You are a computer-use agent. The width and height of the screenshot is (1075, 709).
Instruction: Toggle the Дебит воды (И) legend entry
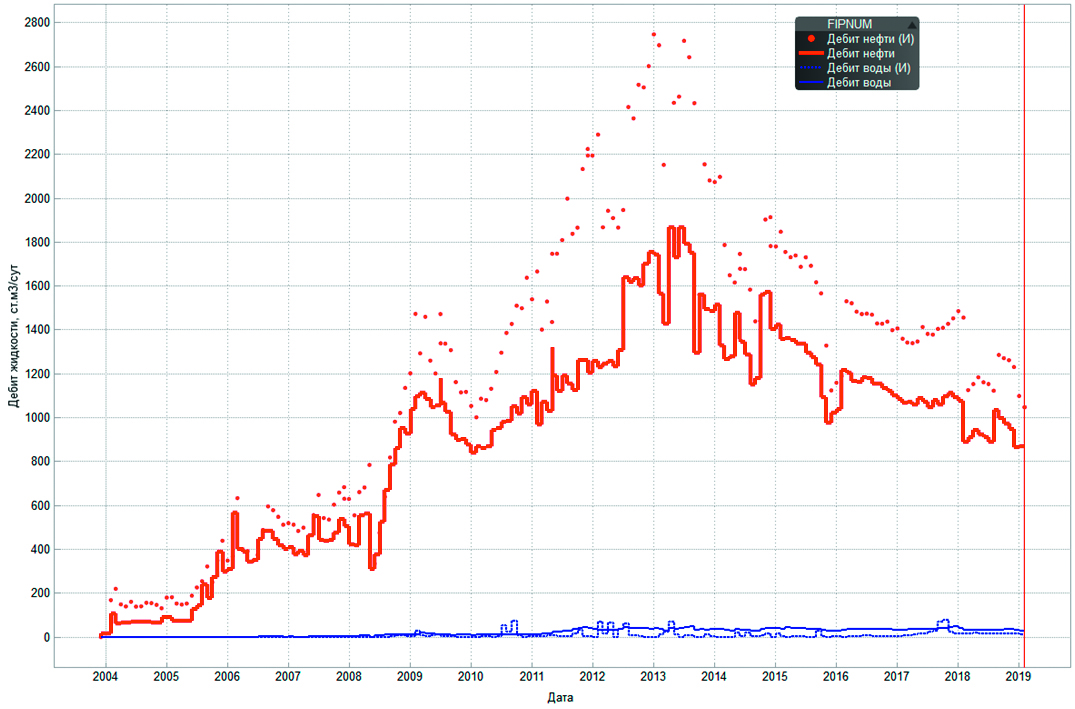click(x=868, y=68)
